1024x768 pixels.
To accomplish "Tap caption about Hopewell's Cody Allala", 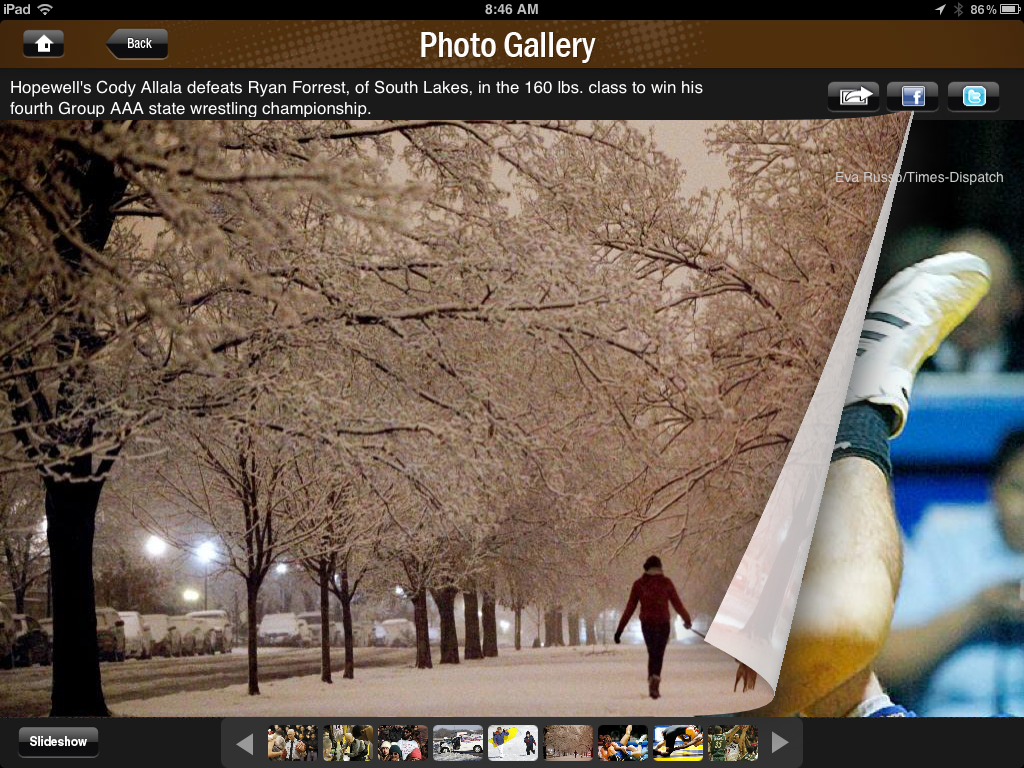I will pyautogui.click(x=356, y=97).
